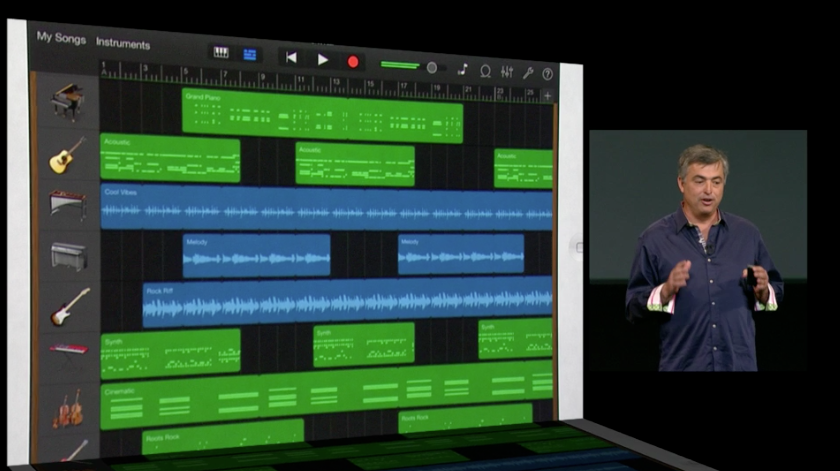Switch to the tracks view

[250, 54]
